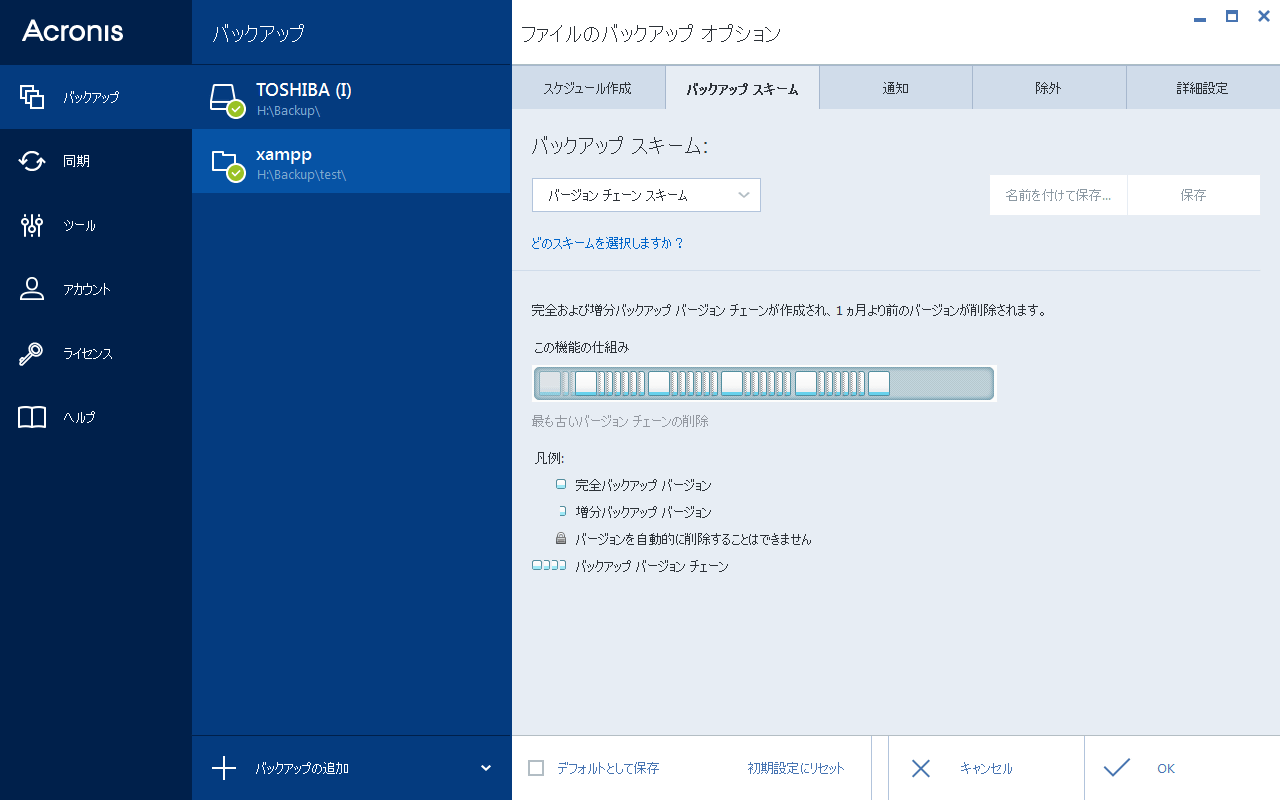Image resolution: width=1280 pixels, height=800 pixels.
Task: Open the どのスキームを選択しますか？ link
Action: [608, 243]
